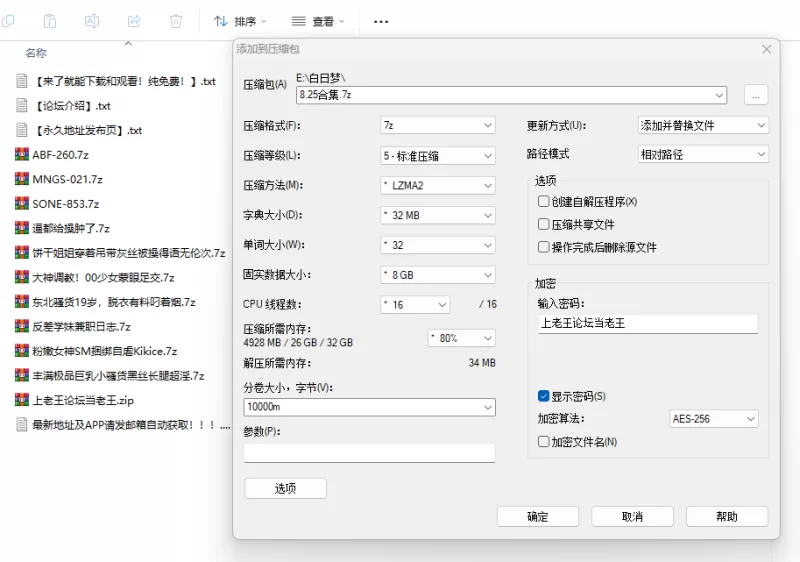
Task: Enable 创建自解压程序 checkbox
Action: 544,202
